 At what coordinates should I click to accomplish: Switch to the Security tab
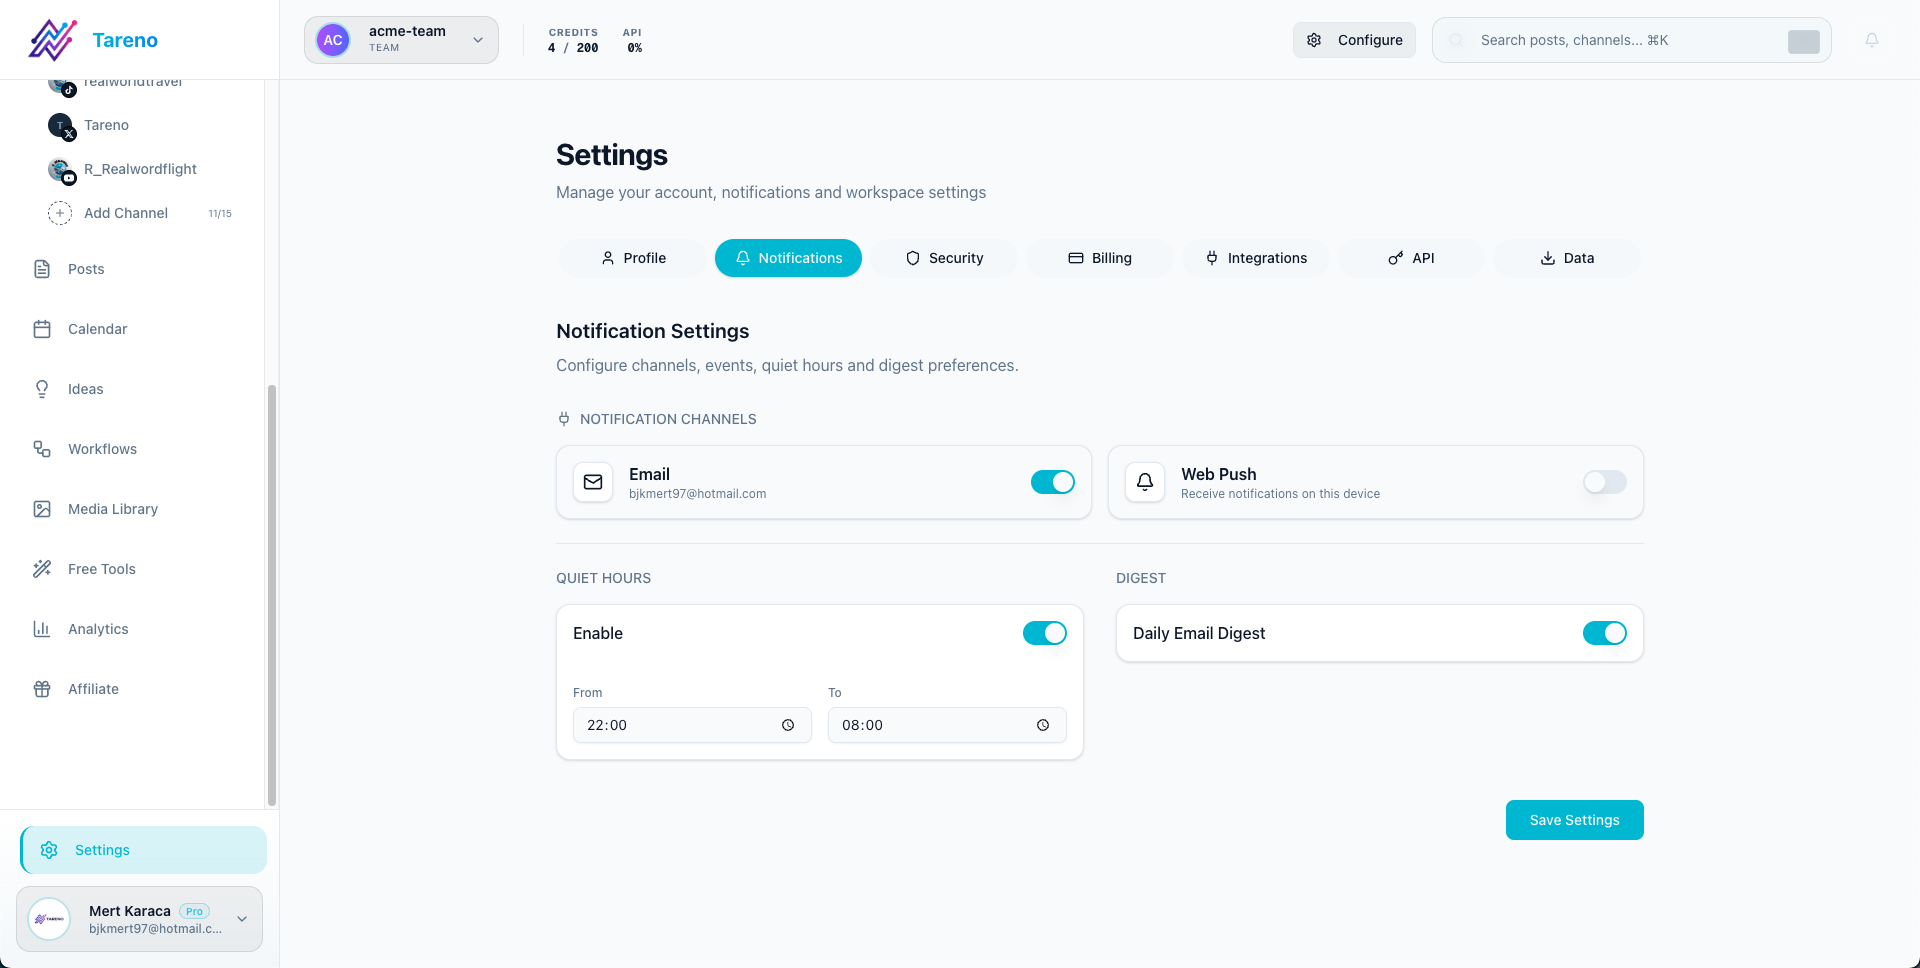(x=944, y=258)
